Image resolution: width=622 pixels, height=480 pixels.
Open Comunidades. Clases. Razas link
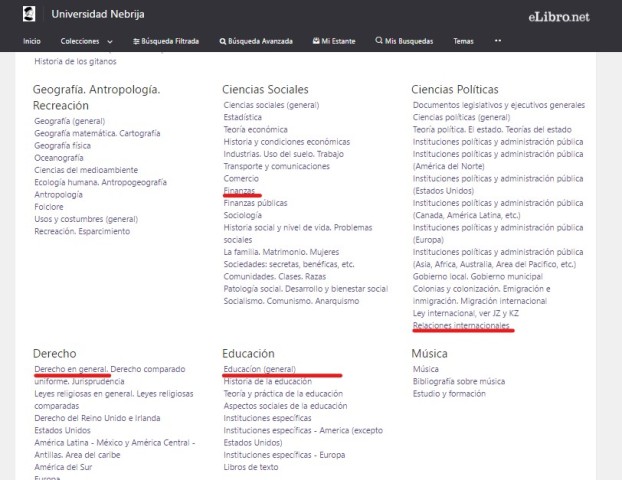tap(275, 276)
